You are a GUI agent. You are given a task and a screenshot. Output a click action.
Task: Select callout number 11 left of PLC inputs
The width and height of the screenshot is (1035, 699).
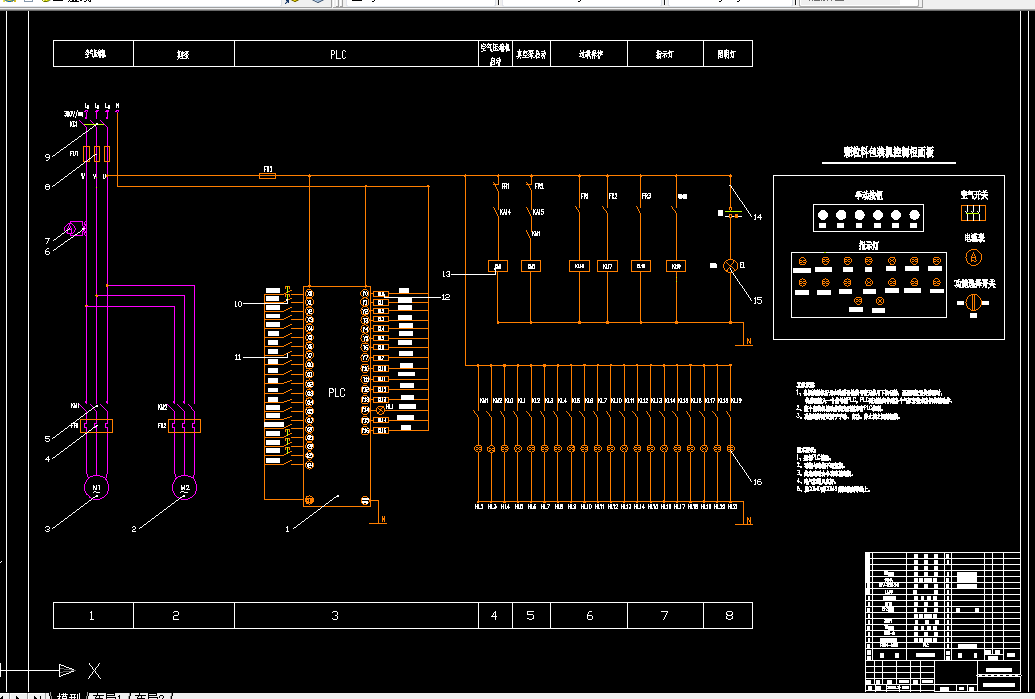pos(238,357)
